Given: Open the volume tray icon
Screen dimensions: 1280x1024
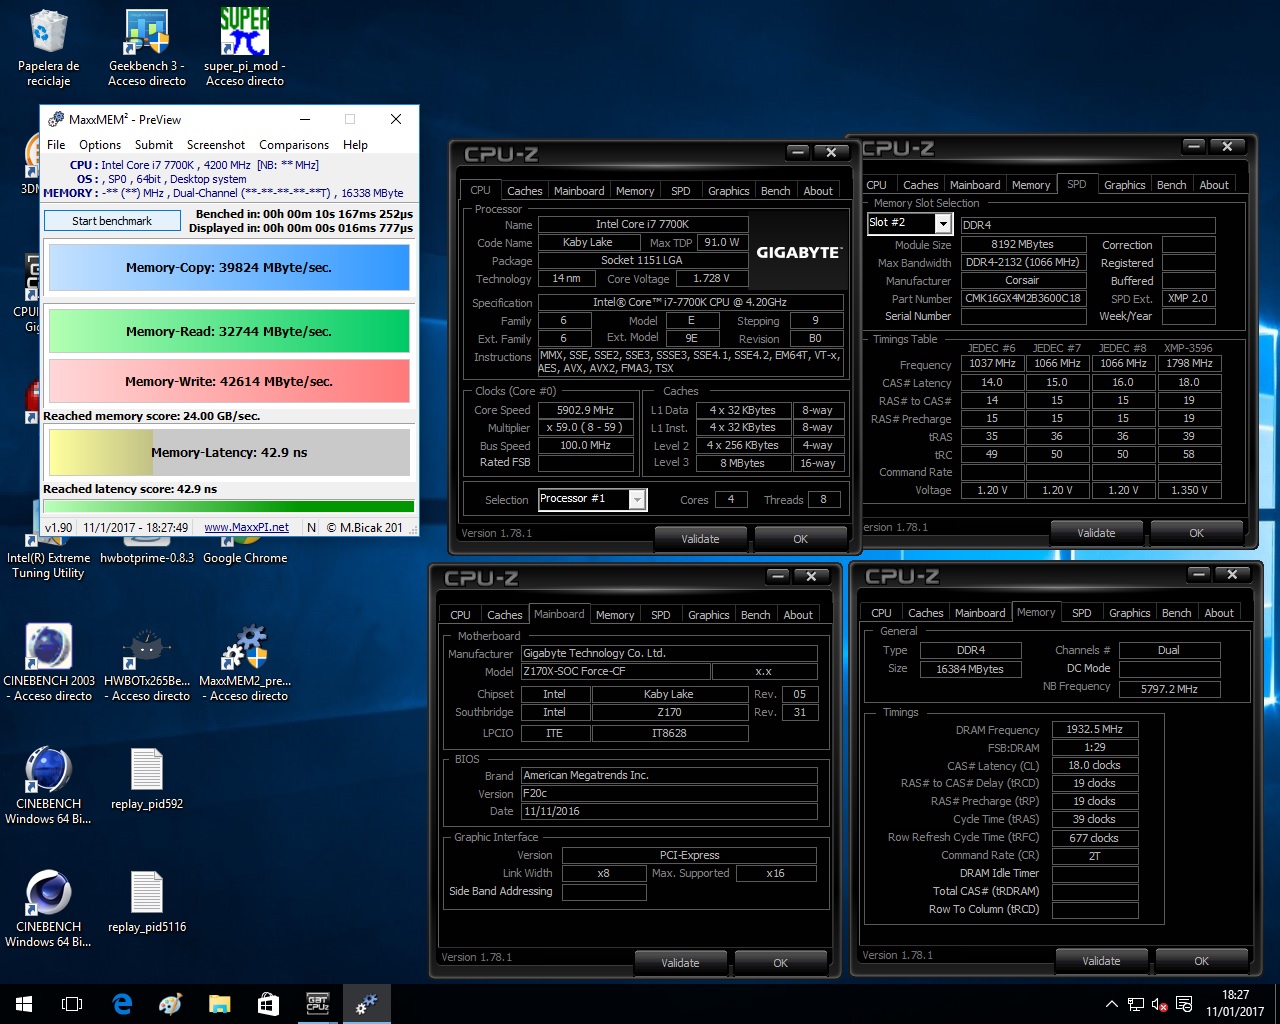Looking at the screenshot, I should (x=1160, y=1004).
